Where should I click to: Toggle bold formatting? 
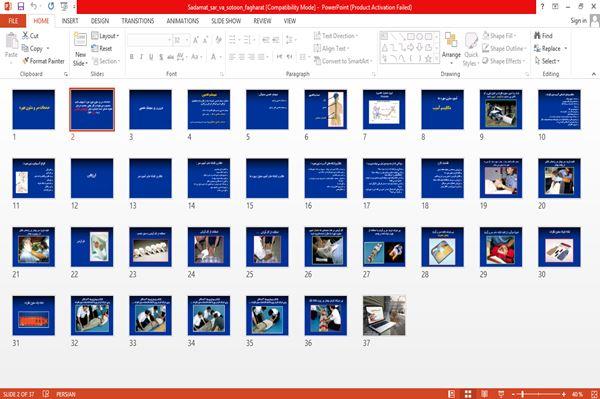pos(132,57)
